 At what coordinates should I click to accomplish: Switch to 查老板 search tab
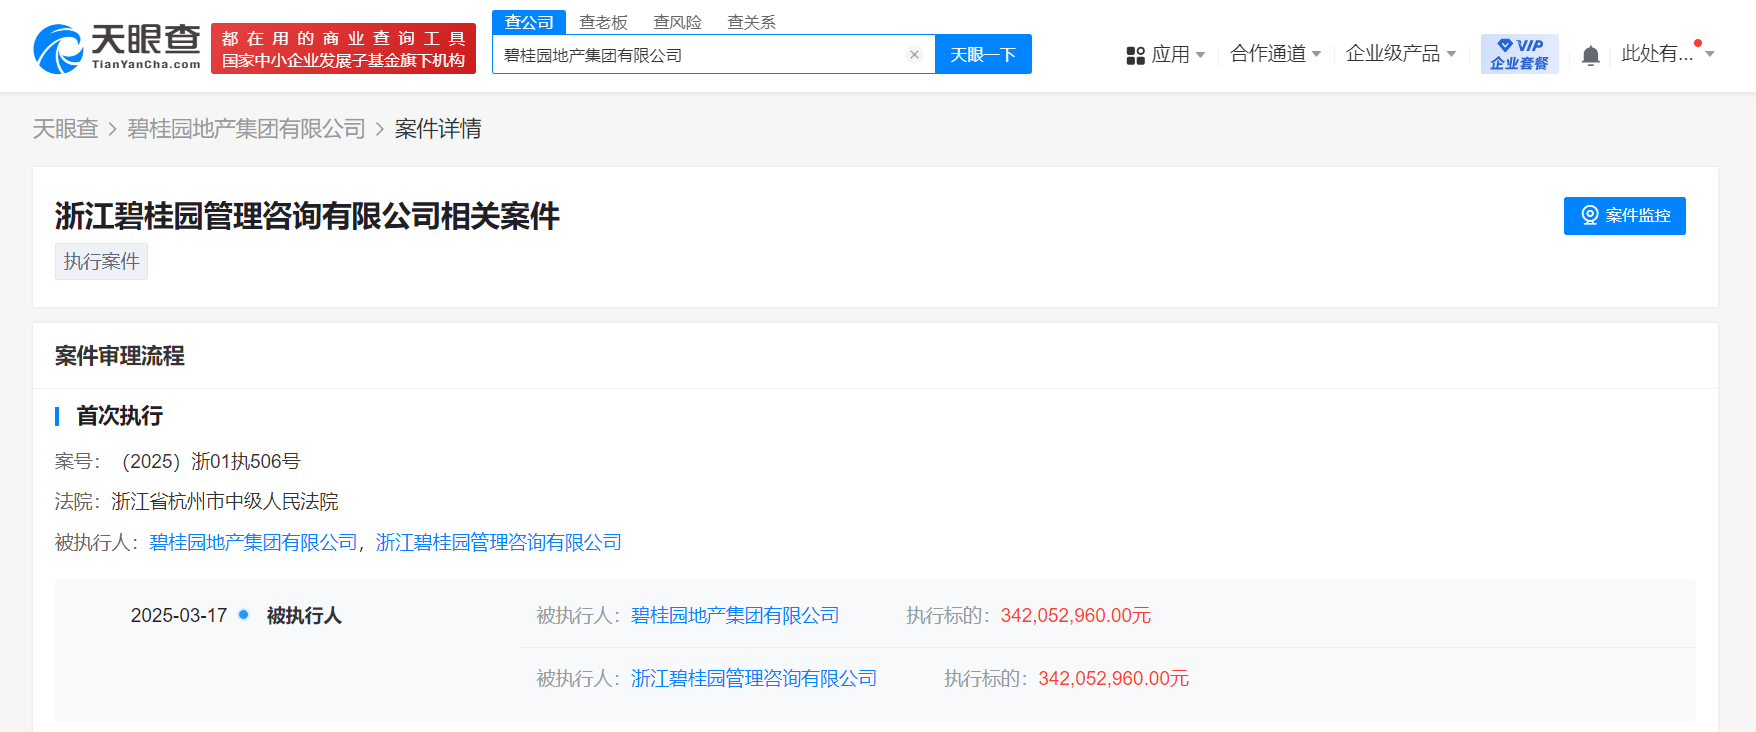(x=603, y=22)
